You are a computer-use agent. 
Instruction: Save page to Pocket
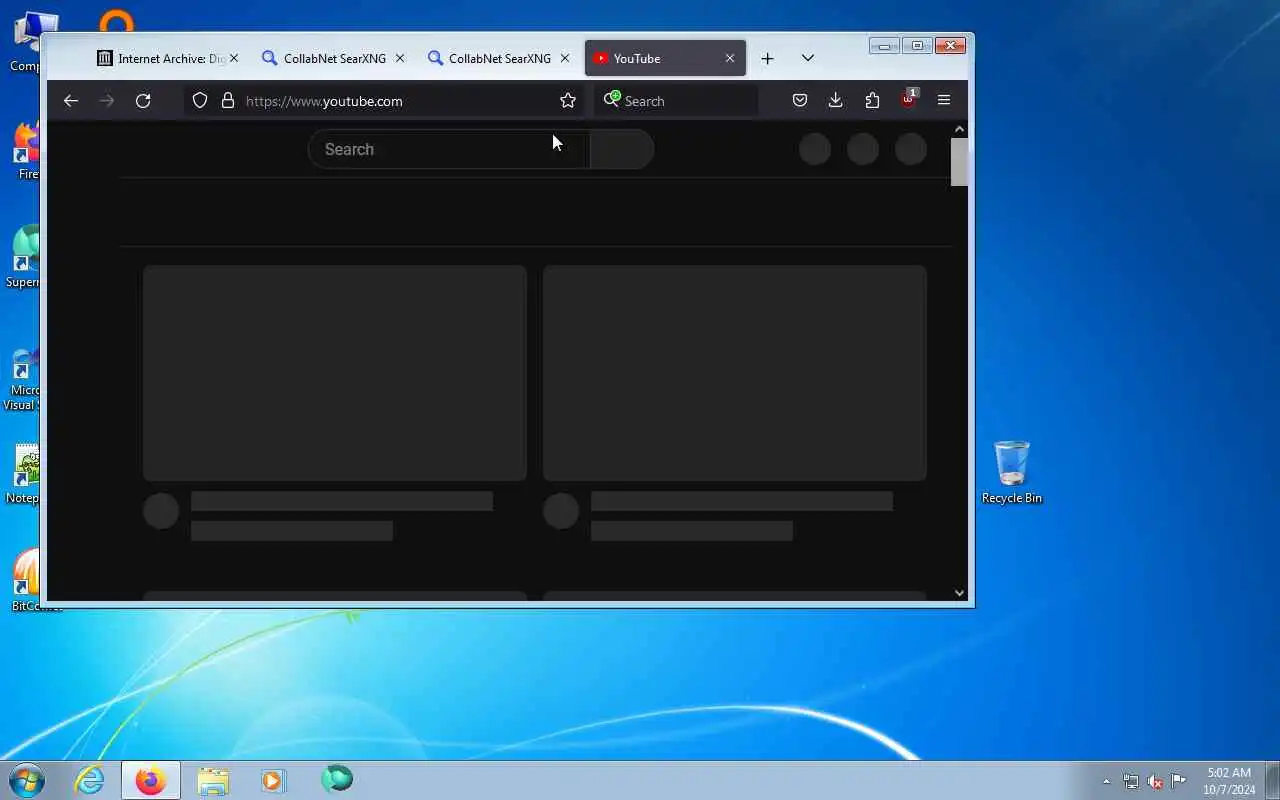(x=800, y=100)
